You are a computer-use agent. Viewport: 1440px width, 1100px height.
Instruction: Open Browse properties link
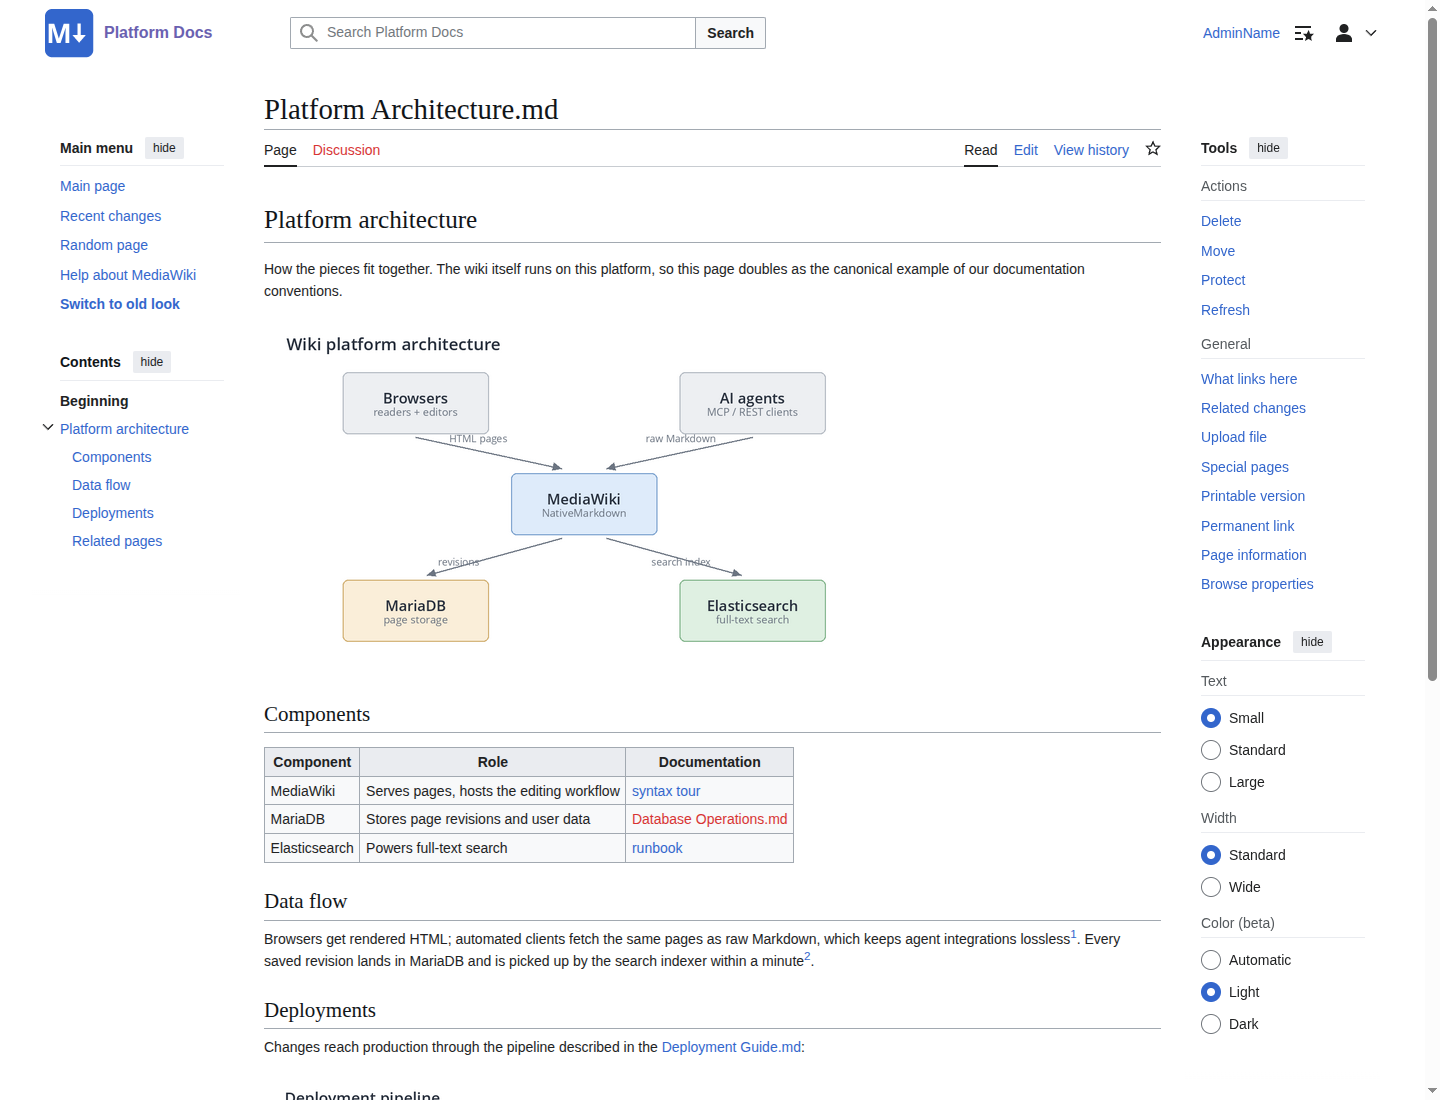pyautogui.click(x=1257, y=584)
